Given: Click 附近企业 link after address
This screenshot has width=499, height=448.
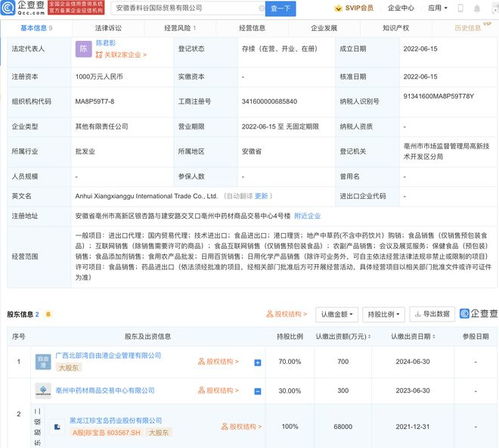Looking at the screenshot, I should [307, 216].
